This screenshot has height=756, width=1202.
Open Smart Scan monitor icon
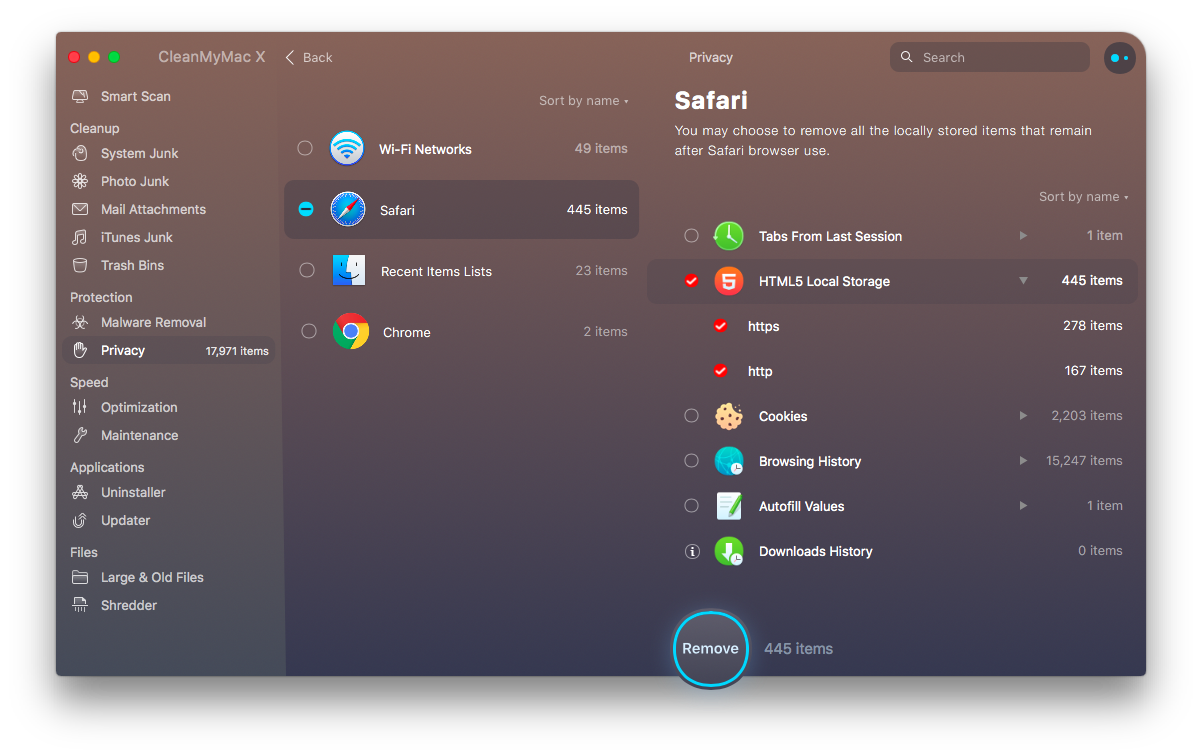pos(80,97)
